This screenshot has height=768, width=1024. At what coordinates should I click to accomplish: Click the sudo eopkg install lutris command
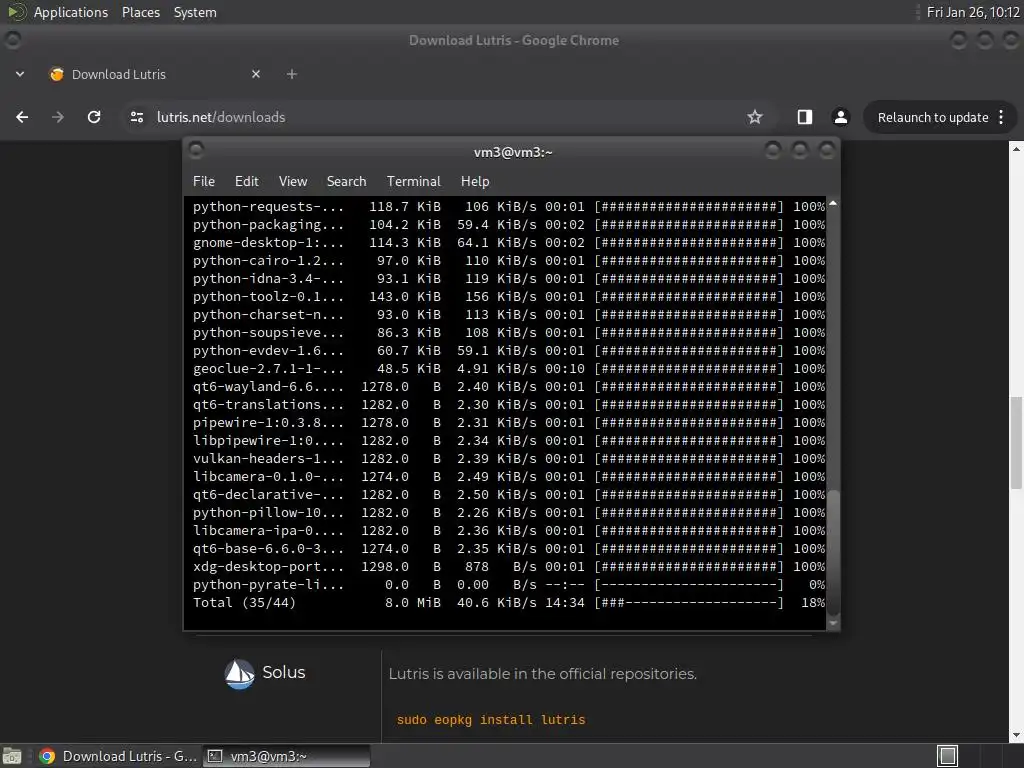(x=491, y=720)
